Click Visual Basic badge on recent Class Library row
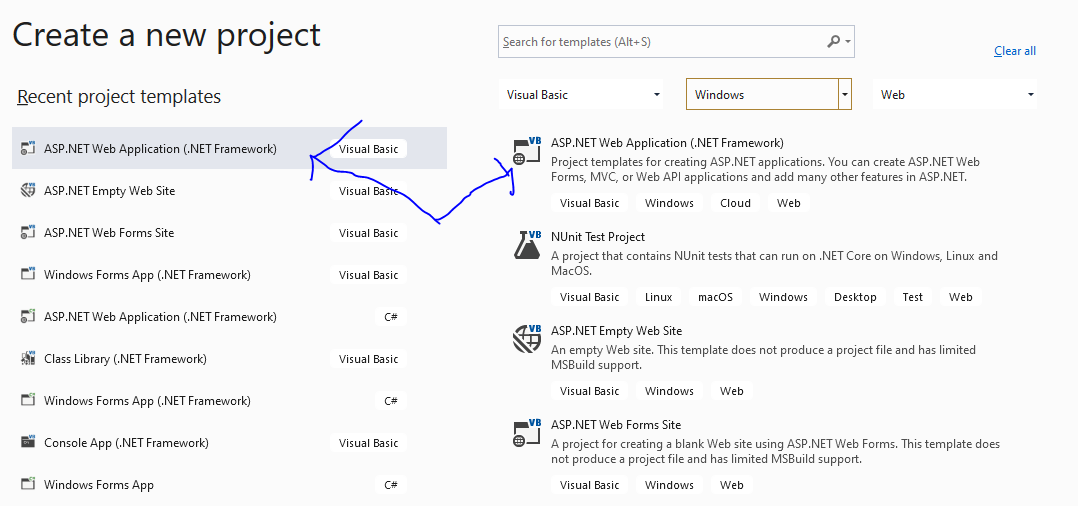 pos(368,358)
